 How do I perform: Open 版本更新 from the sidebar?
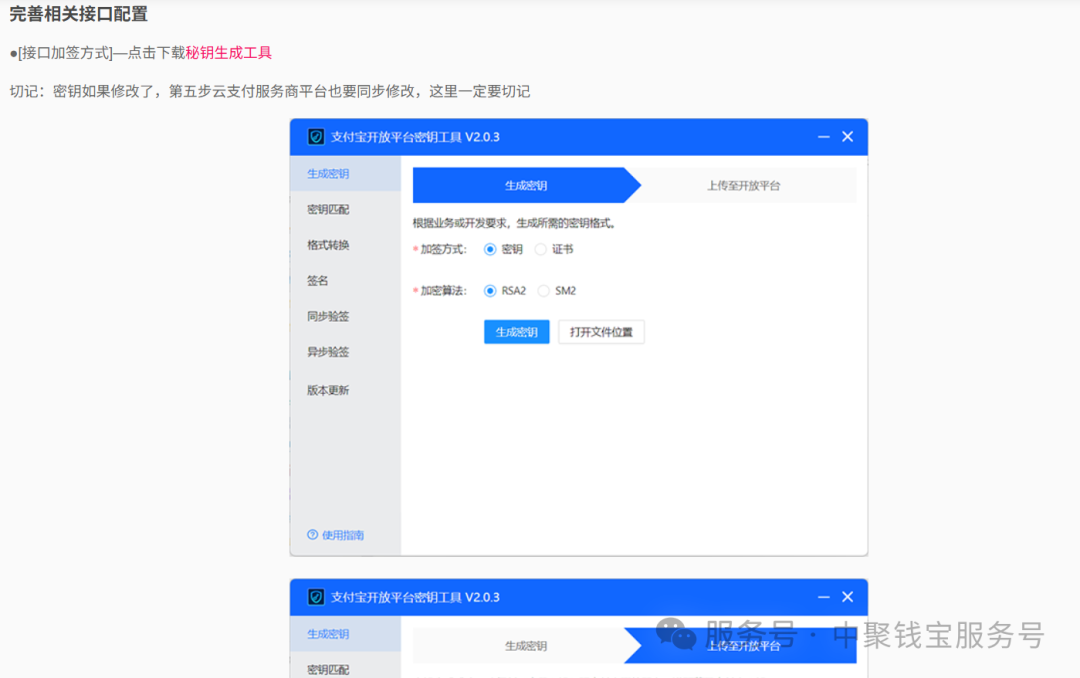(x=329, y=389)
